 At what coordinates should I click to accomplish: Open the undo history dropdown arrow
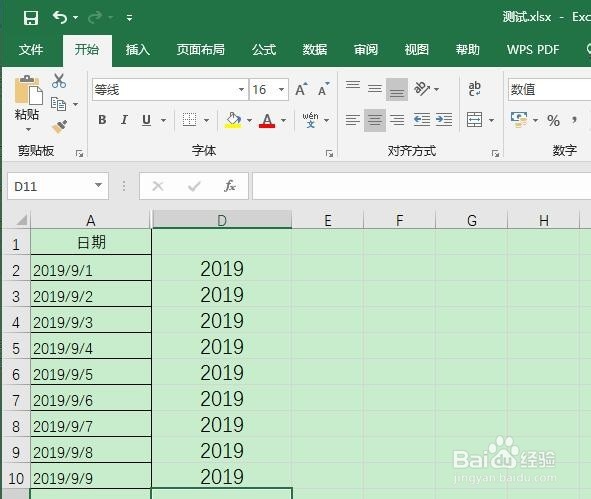pyautogui.click(x=75, y=17)
